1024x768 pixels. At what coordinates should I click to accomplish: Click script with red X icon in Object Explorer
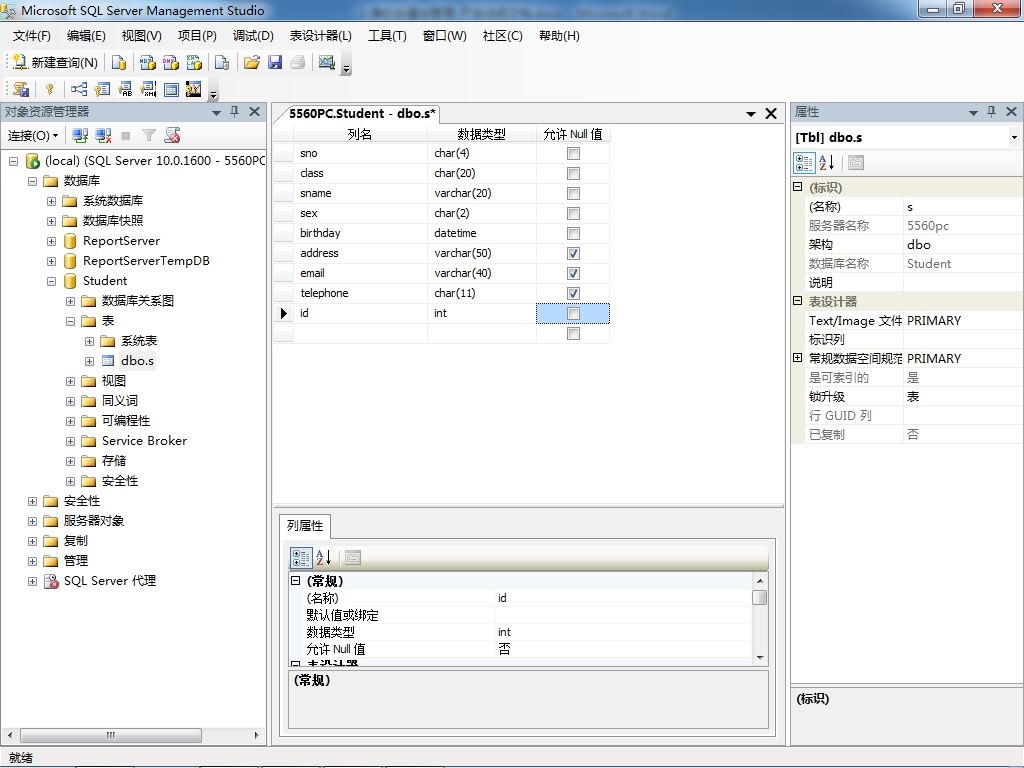[172, 135]
